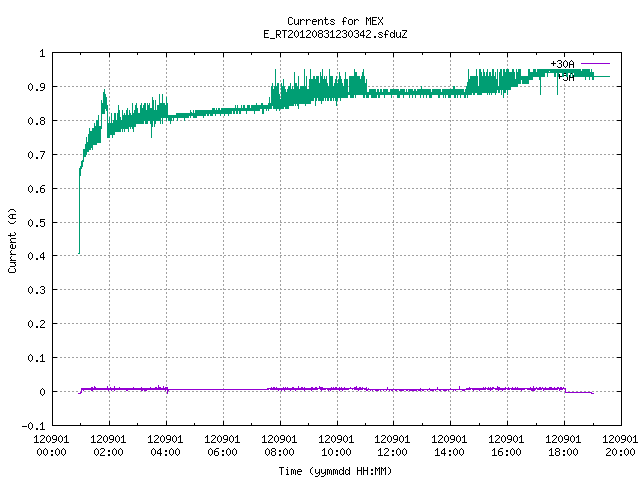The image size is (640, 480).
Task: Click x-axis tick '120901 02:00'
Action: [109, 446]
